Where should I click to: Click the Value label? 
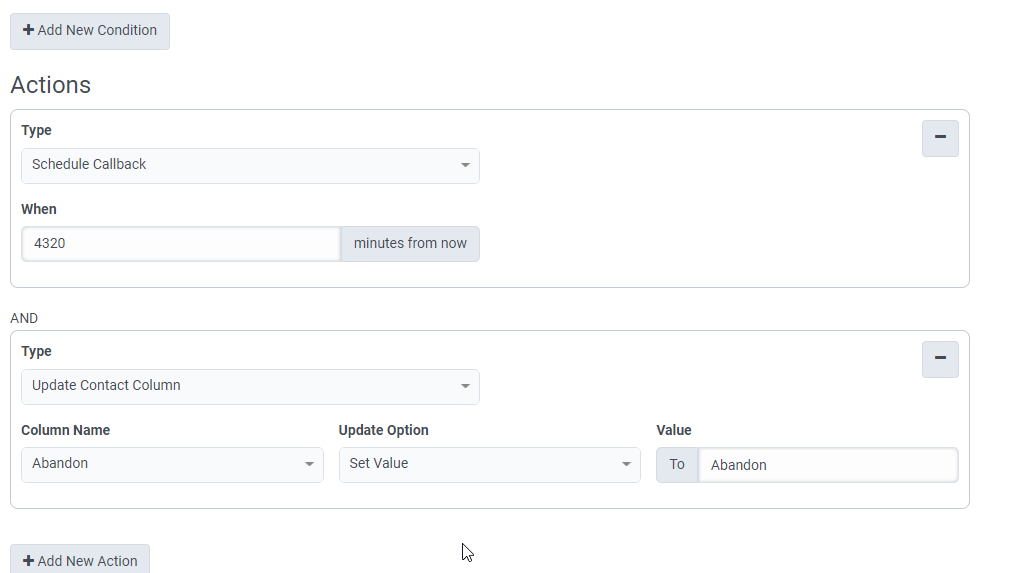click(674, 430)
